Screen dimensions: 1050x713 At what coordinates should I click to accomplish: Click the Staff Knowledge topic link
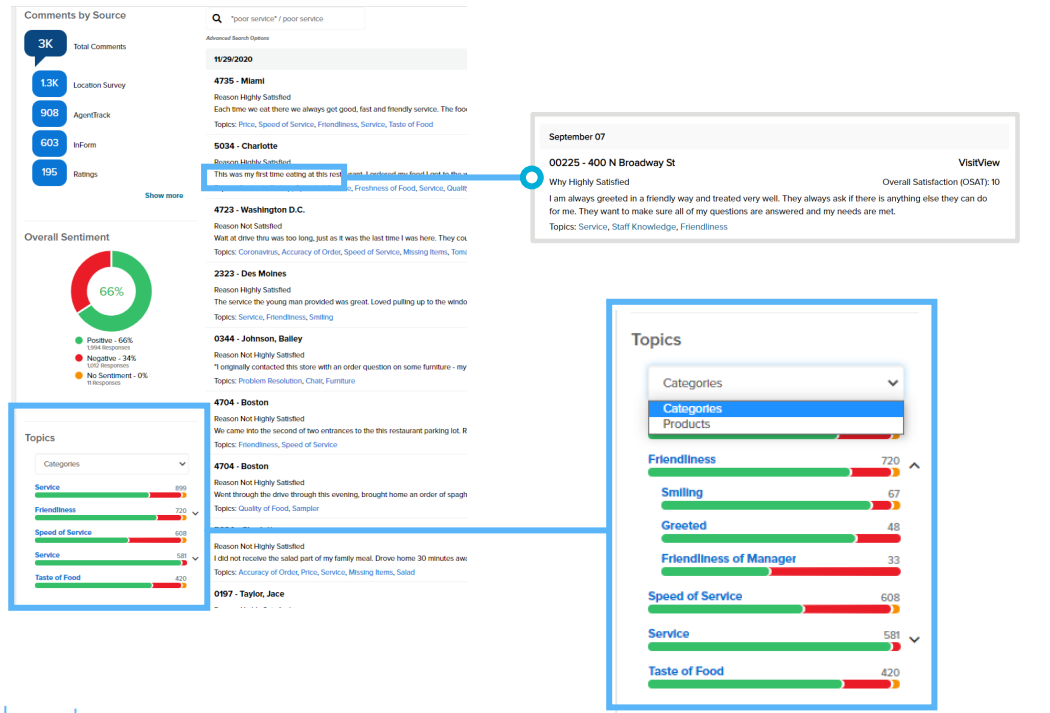pyautogui.click(x=643, y=227)
